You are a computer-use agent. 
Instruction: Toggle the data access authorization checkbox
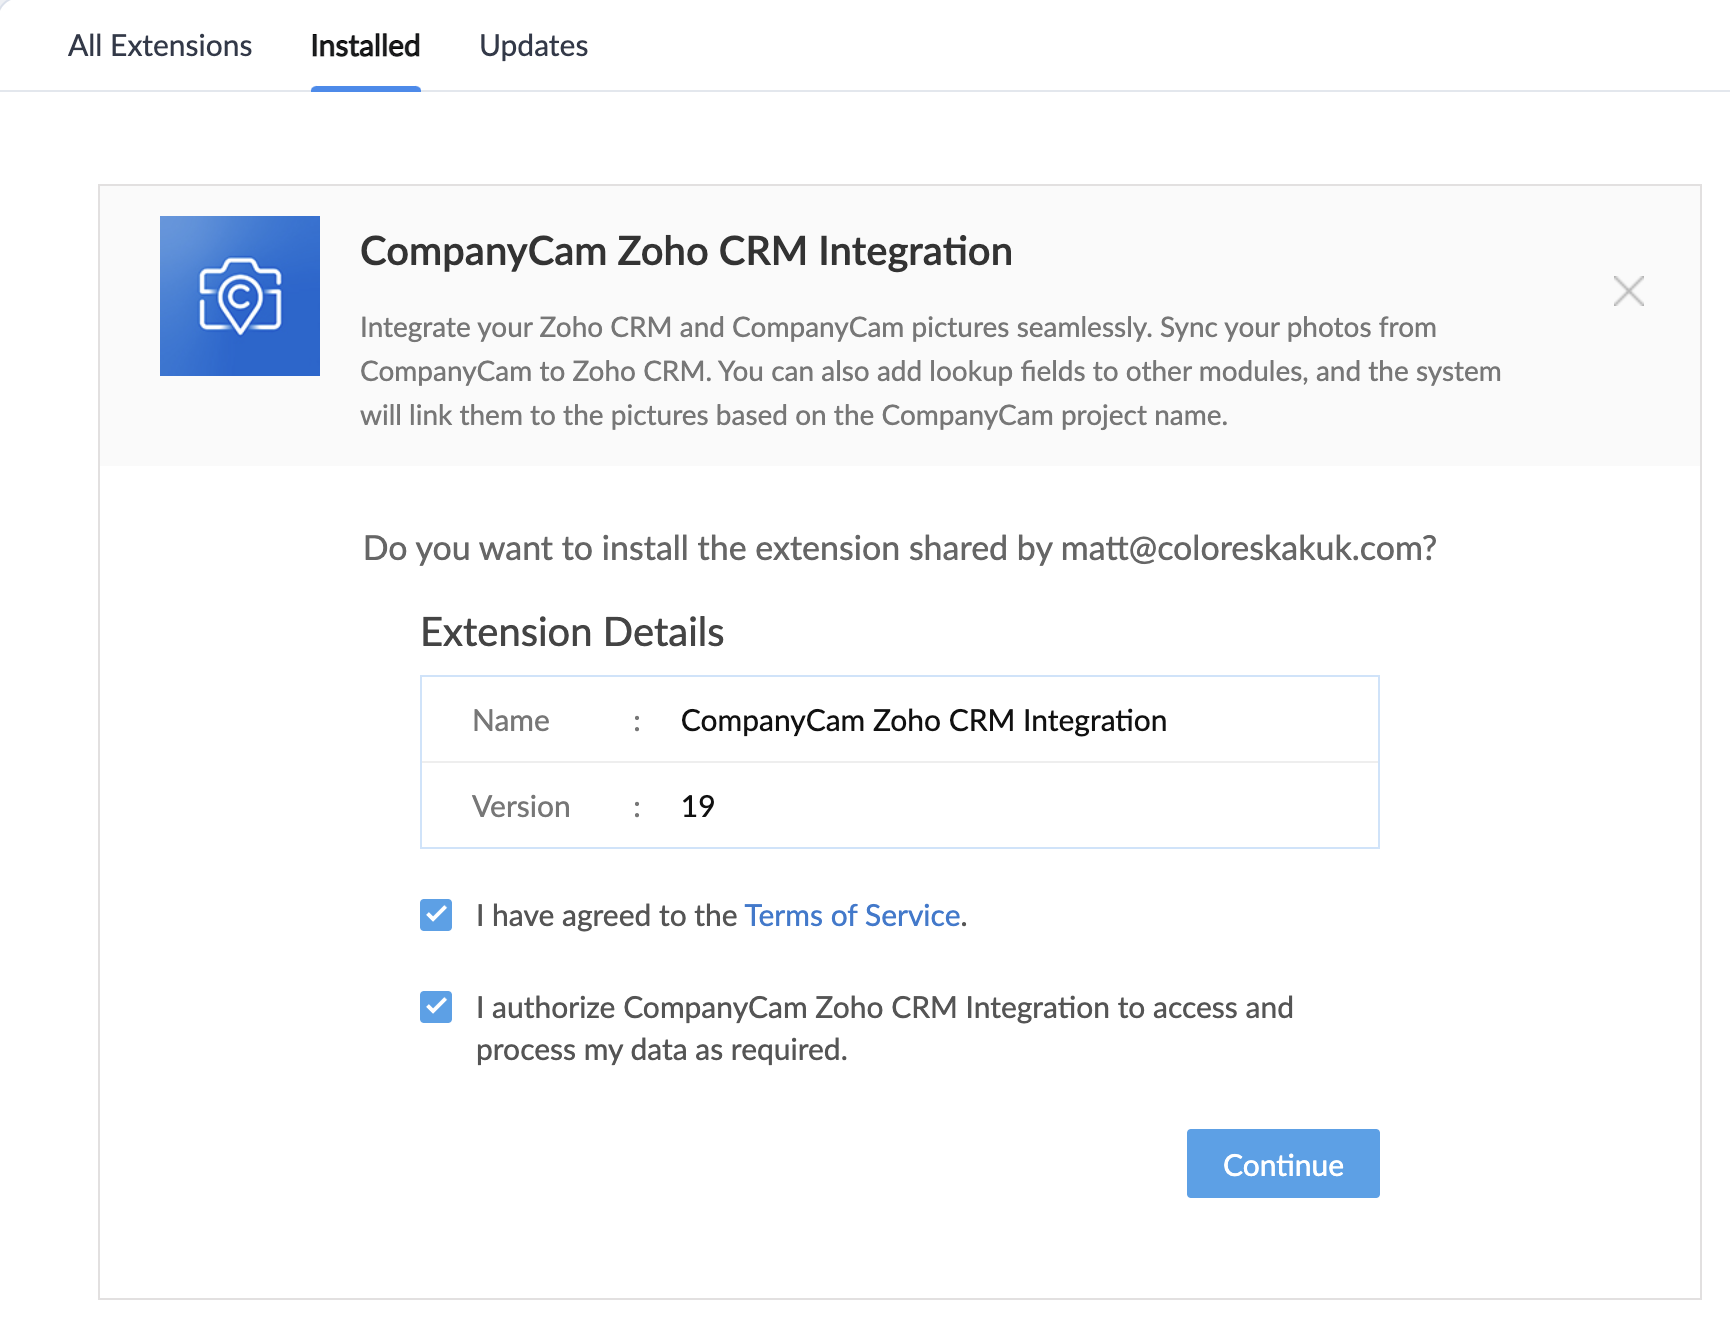click(x=436, y=1007)
